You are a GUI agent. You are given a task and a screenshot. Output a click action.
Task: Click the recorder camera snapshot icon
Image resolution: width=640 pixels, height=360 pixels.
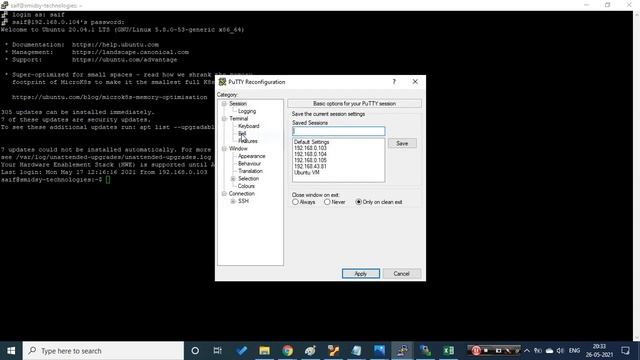click(x=498, y=351)
